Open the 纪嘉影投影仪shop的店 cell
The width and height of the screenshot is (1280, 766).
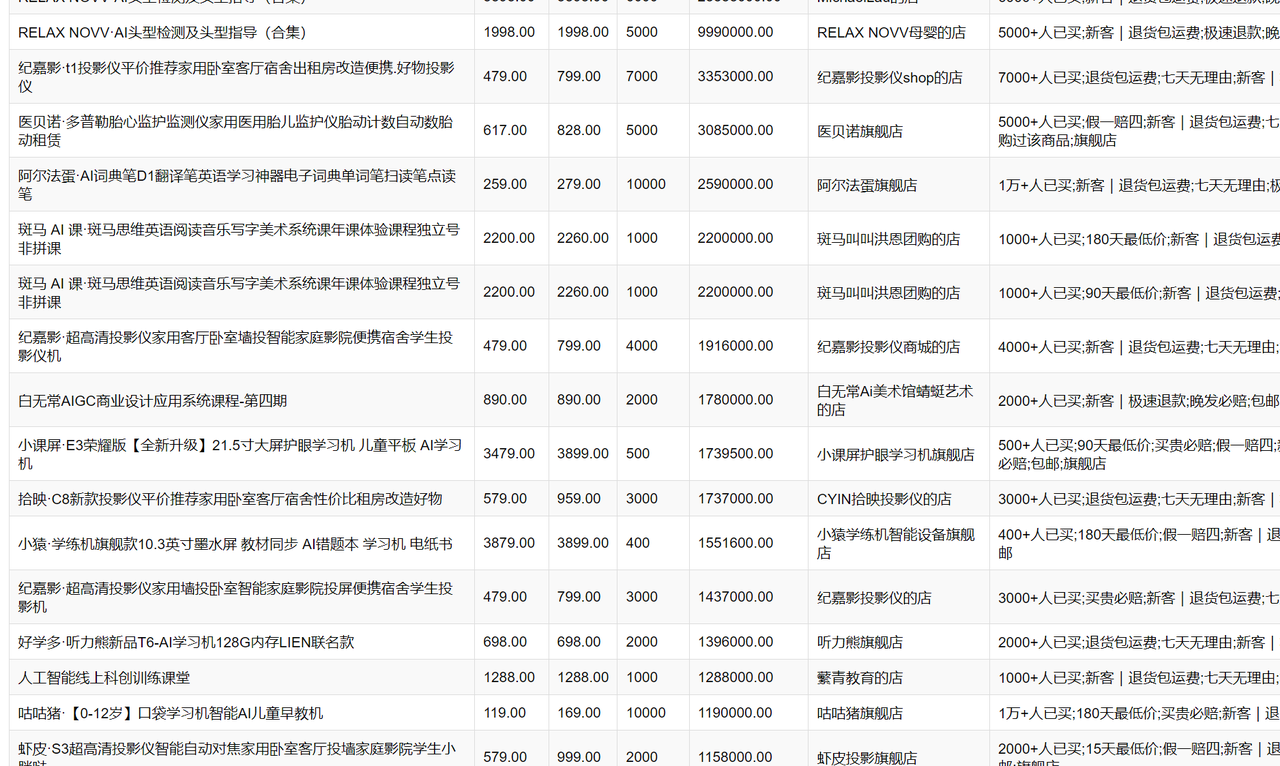click(889, 77)
